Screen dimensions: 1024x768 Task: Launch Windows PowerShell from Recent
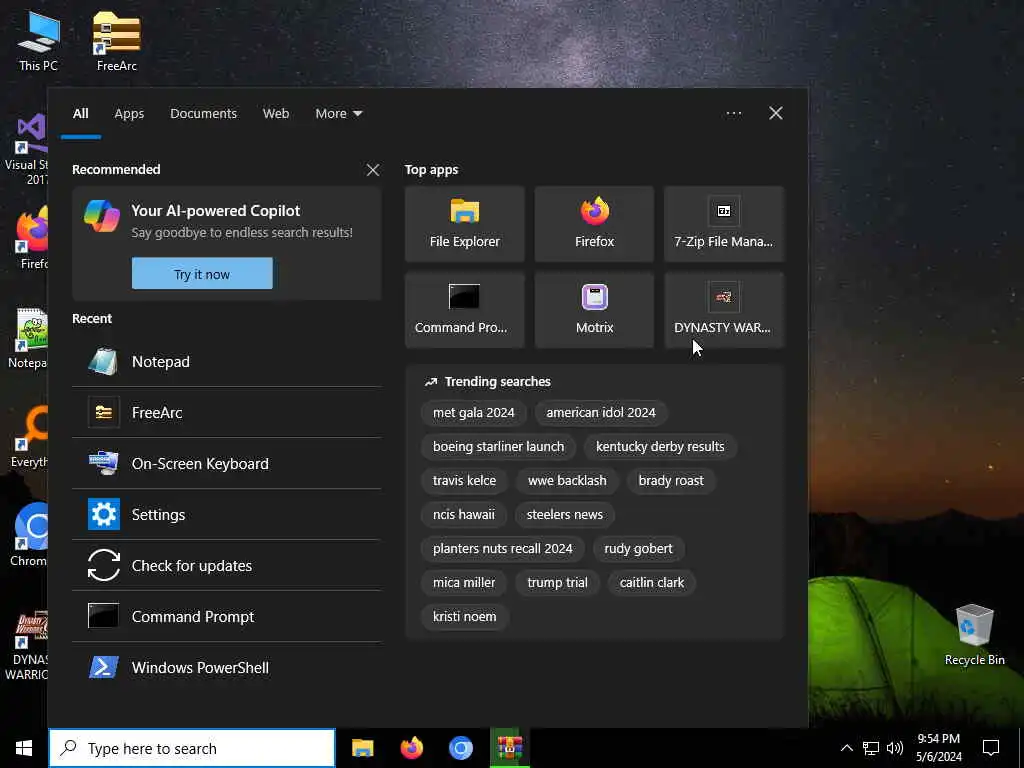[x=227, y=667]
